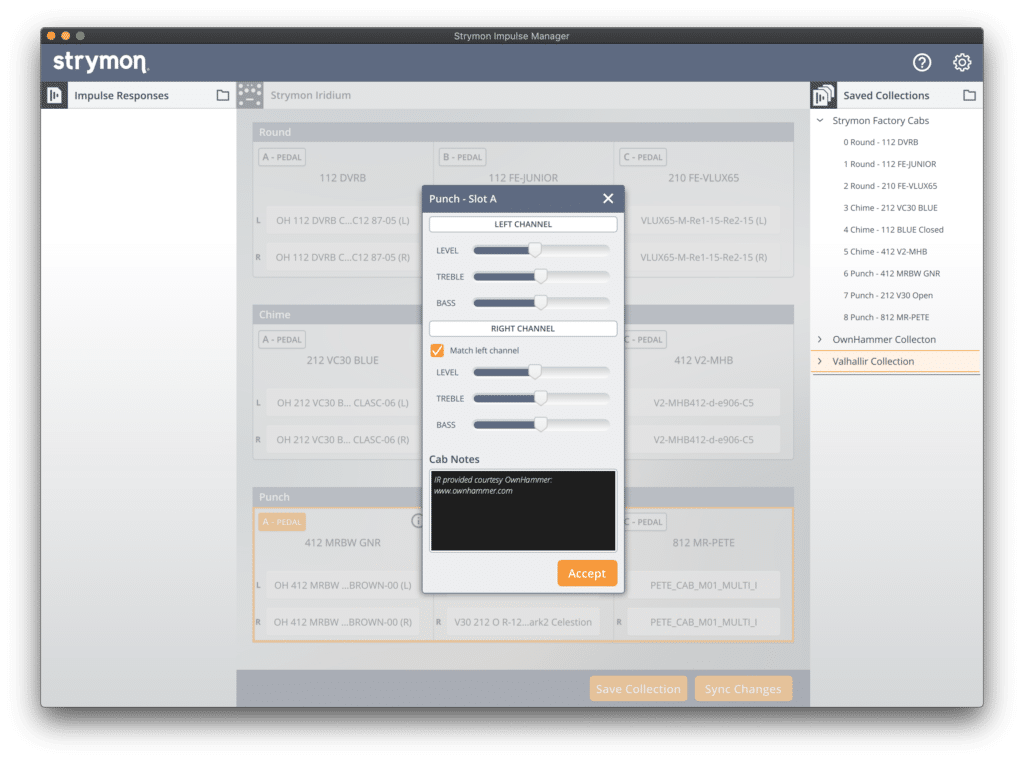The height and width of the screenshot is (761, 1024).
Task: Adjust the right channel LEVEL slider
Action: click(x=535, y=372)
